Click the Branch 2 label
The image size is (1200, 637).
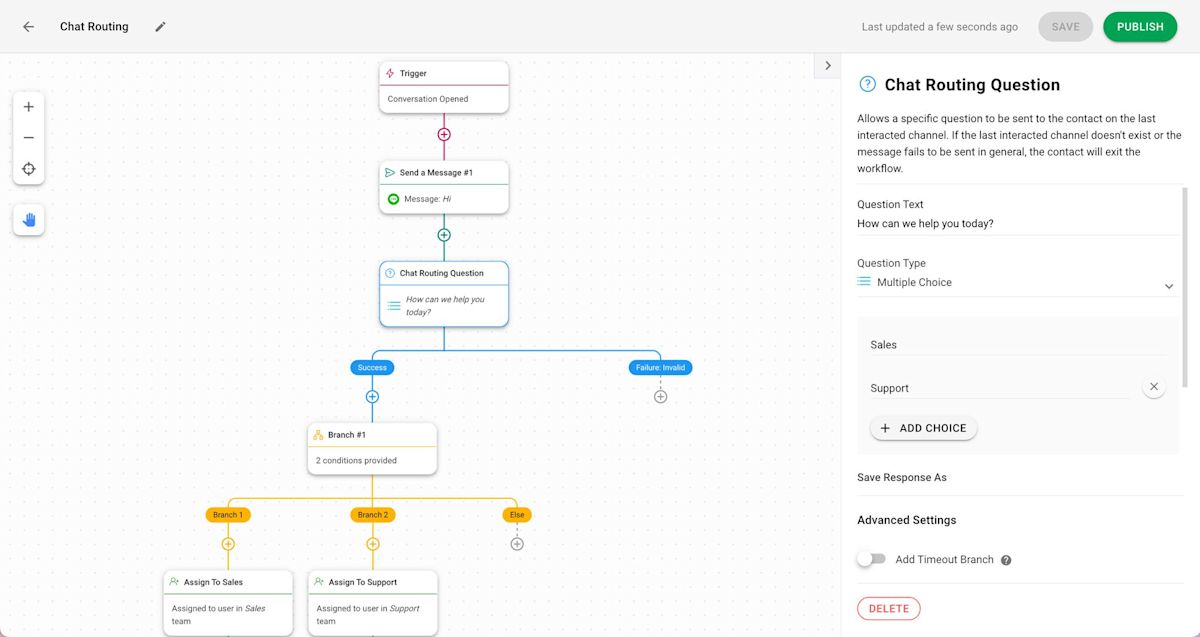(372, 515)
